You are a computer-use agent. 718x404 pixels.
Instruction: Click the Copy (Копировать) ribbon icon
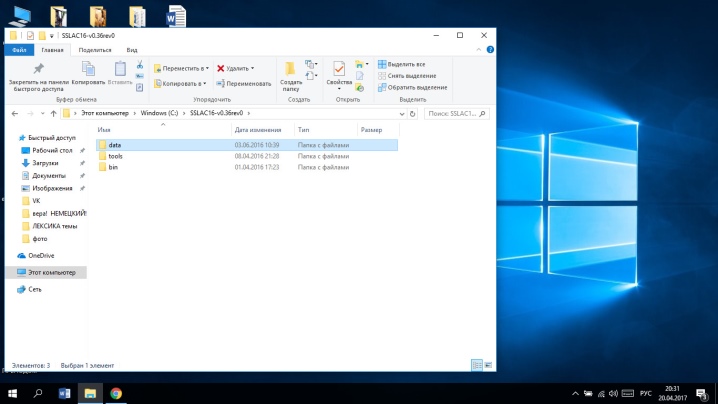[88, 69]
